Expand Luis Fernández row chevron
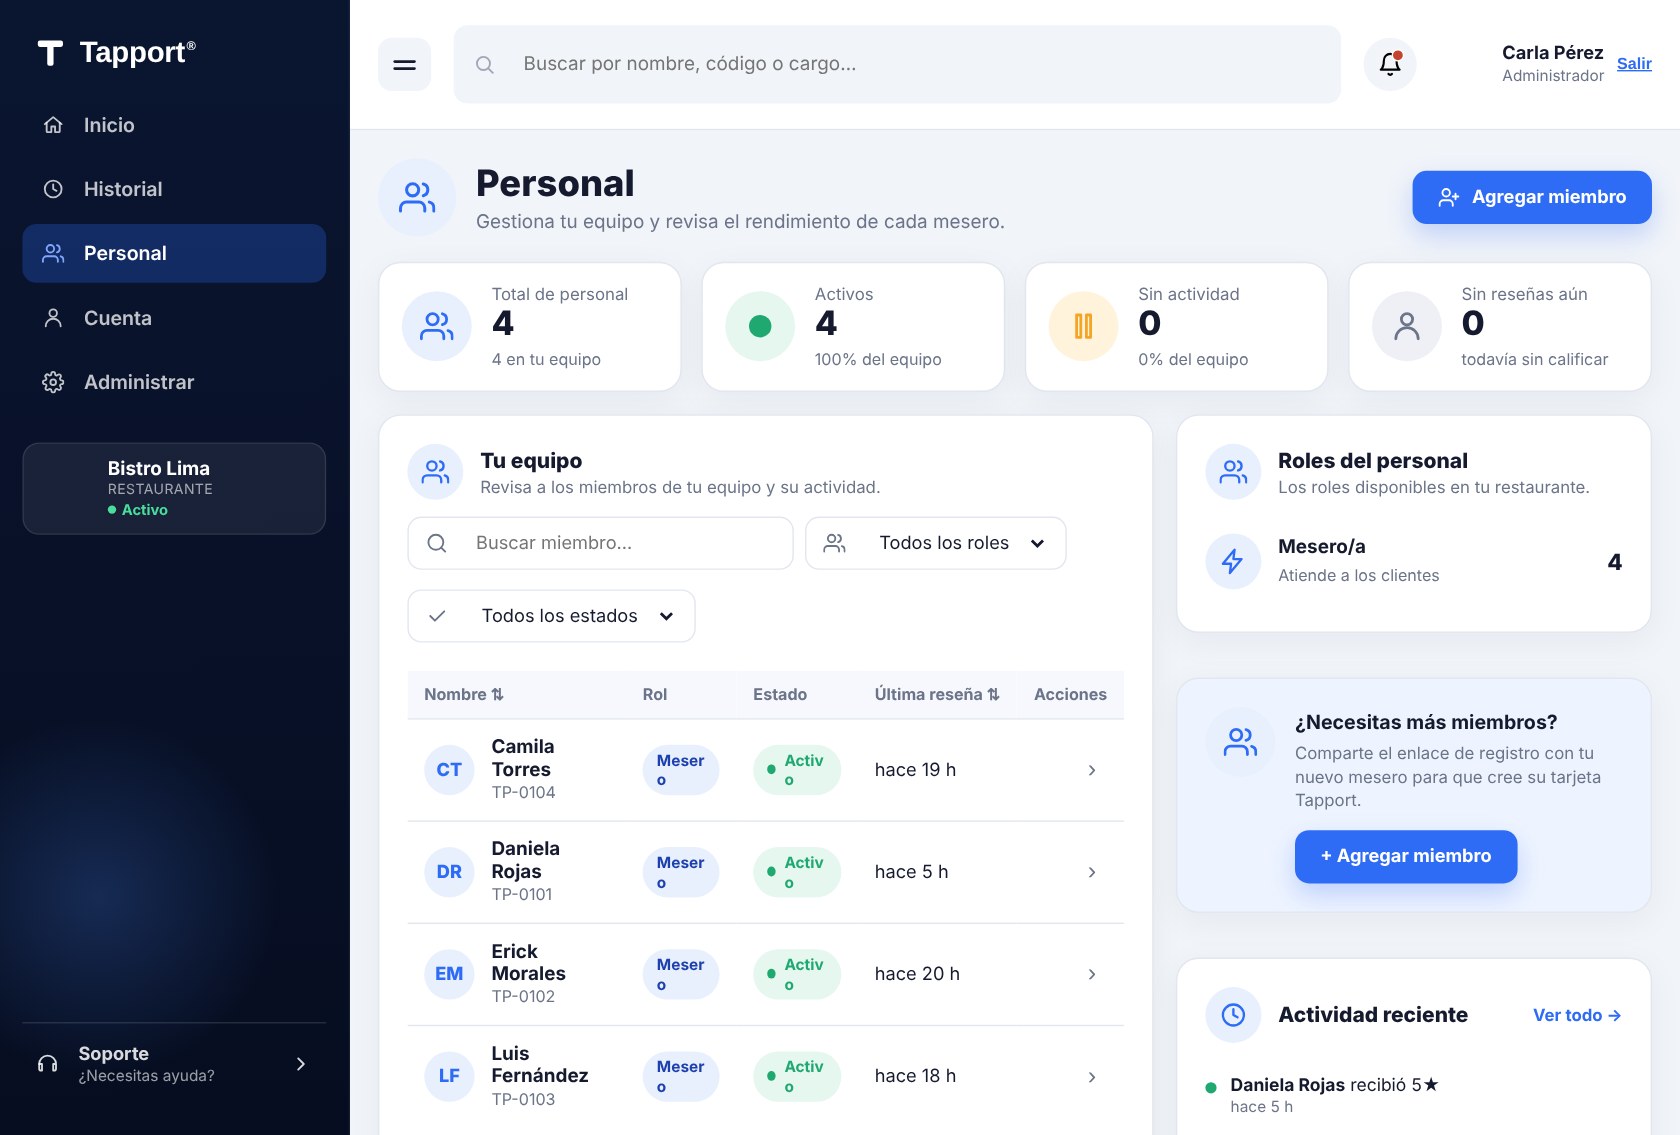Image resolution: width=1680 pixels, height=1135 pixels. [x=1092, y=1077]
